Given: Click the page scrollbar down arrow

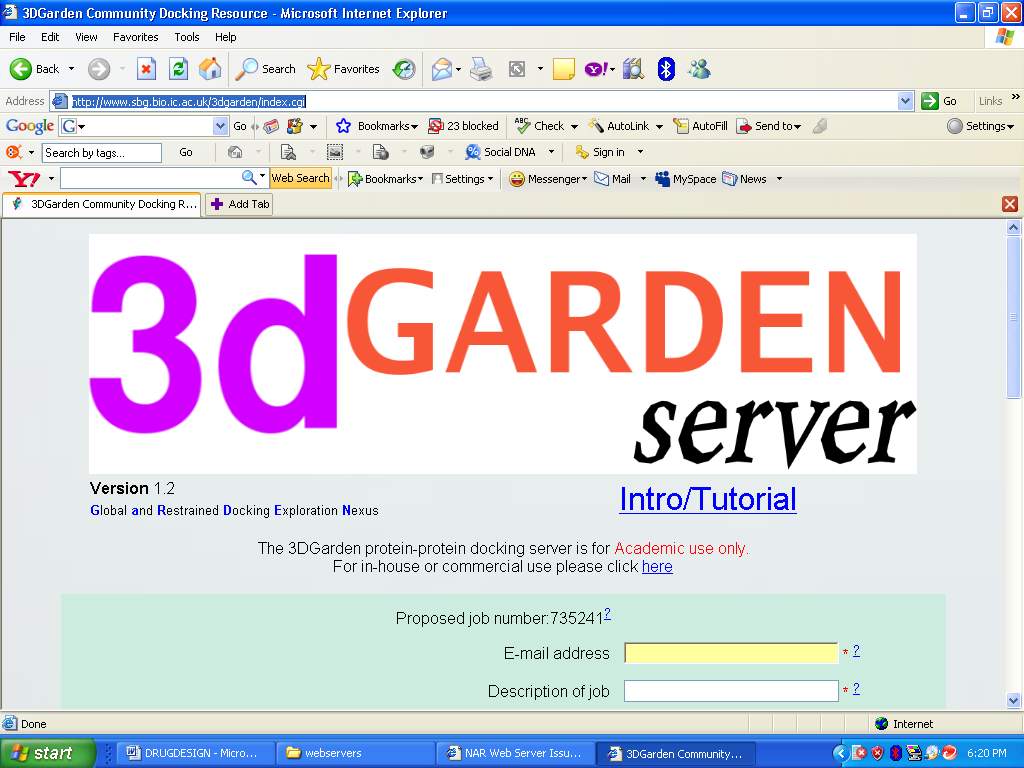Looking at the screenshot, I should (x=1013, y=701).
